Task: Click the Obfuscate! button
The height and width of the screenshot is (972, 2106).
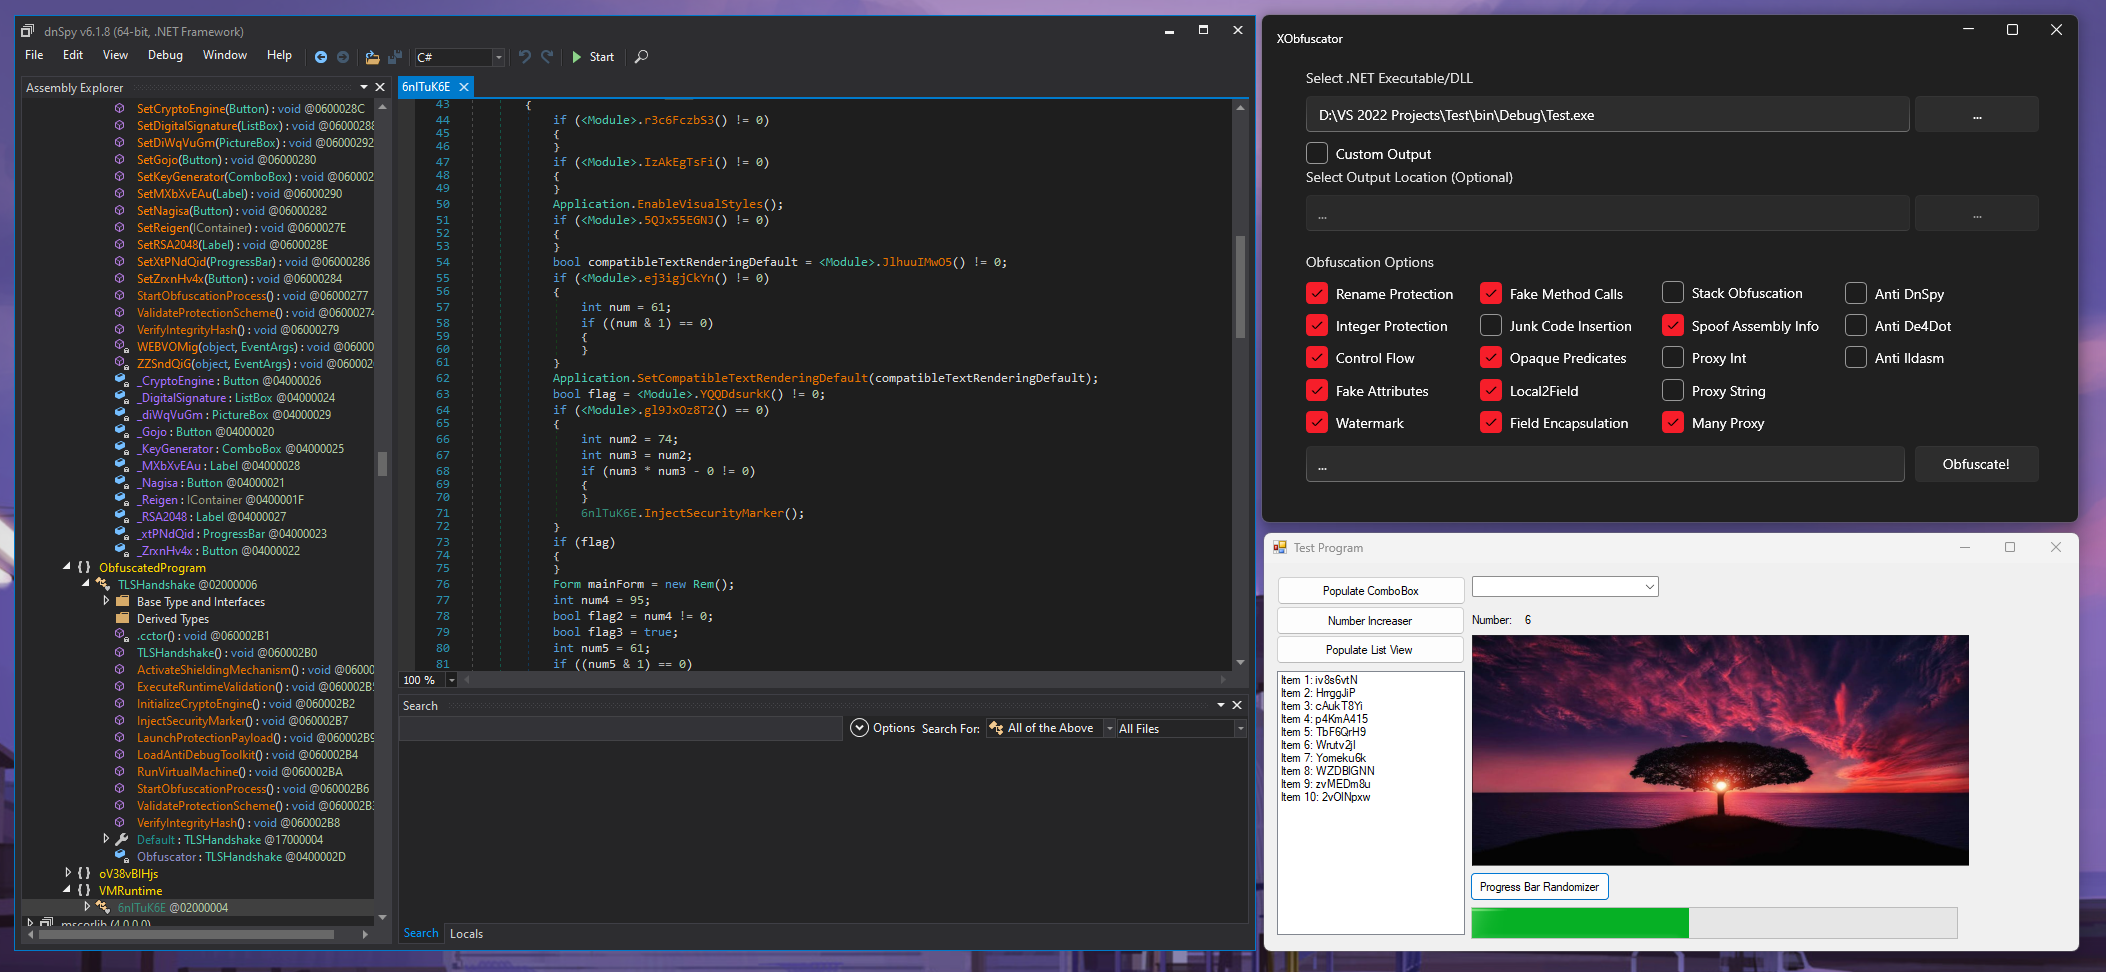Action: point(1976,464)
